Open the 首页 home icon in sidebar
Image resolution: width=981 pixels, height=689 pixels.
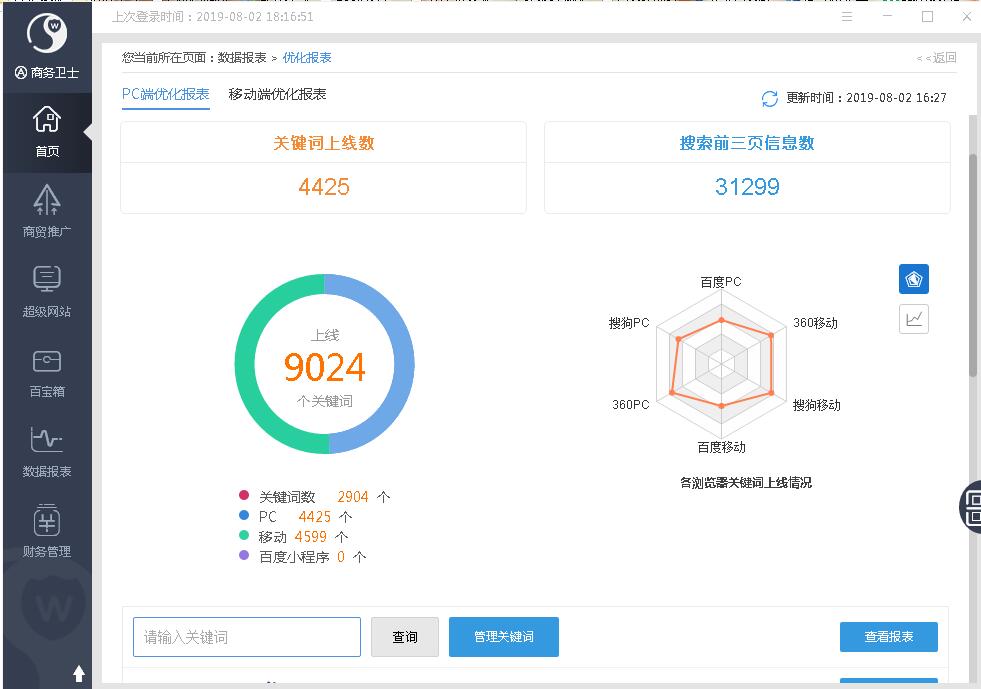pyautogui.click(x=46, y=131)
